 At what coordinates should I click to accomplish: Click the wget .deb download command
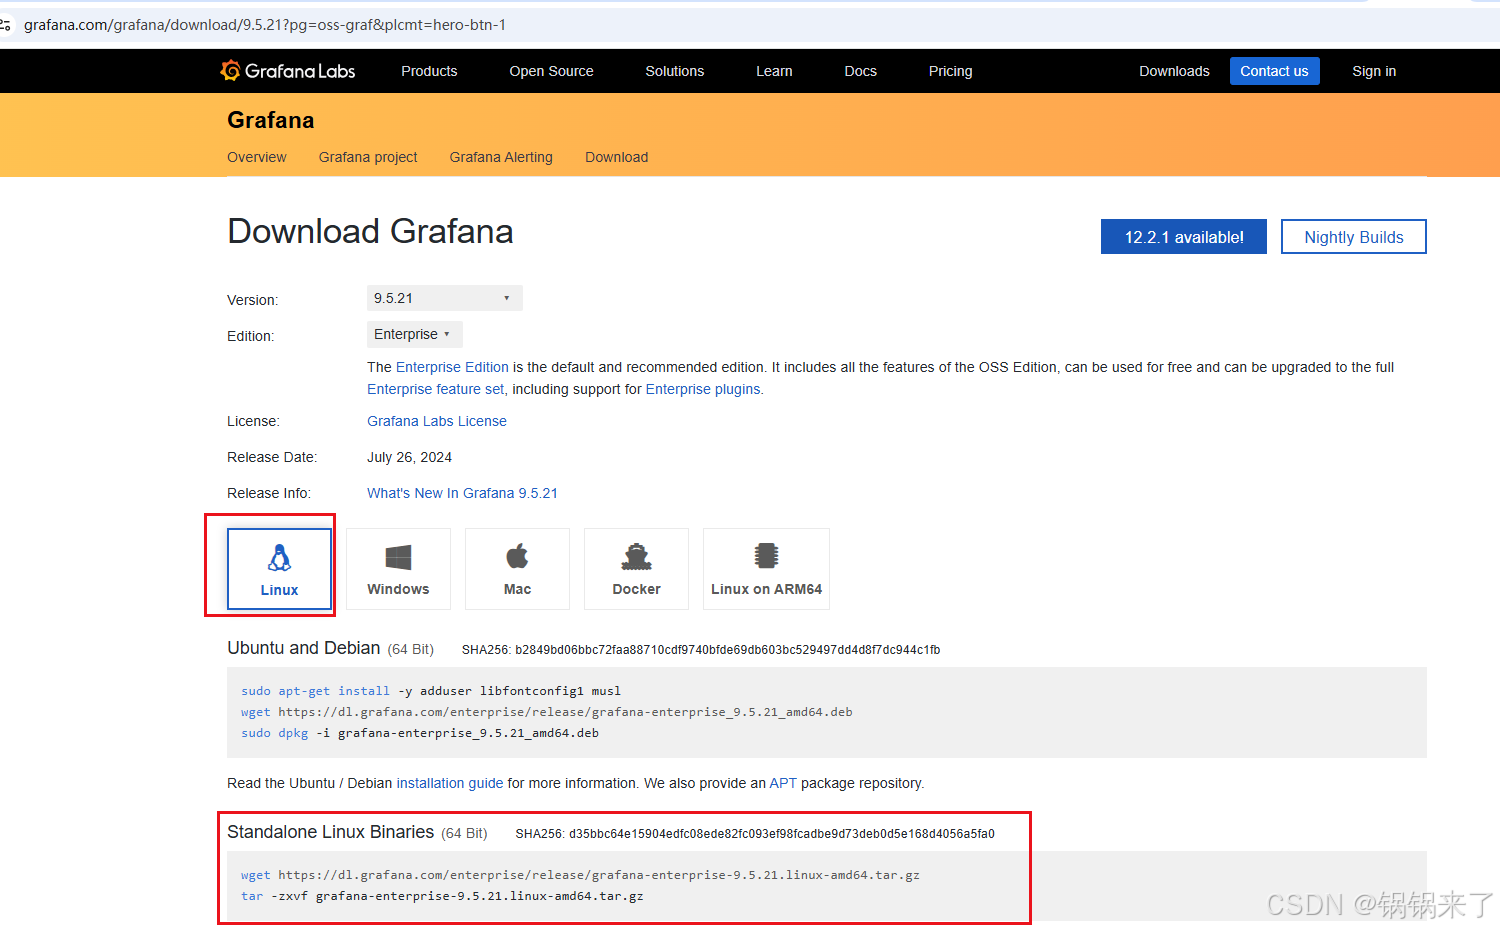[547, 712]
